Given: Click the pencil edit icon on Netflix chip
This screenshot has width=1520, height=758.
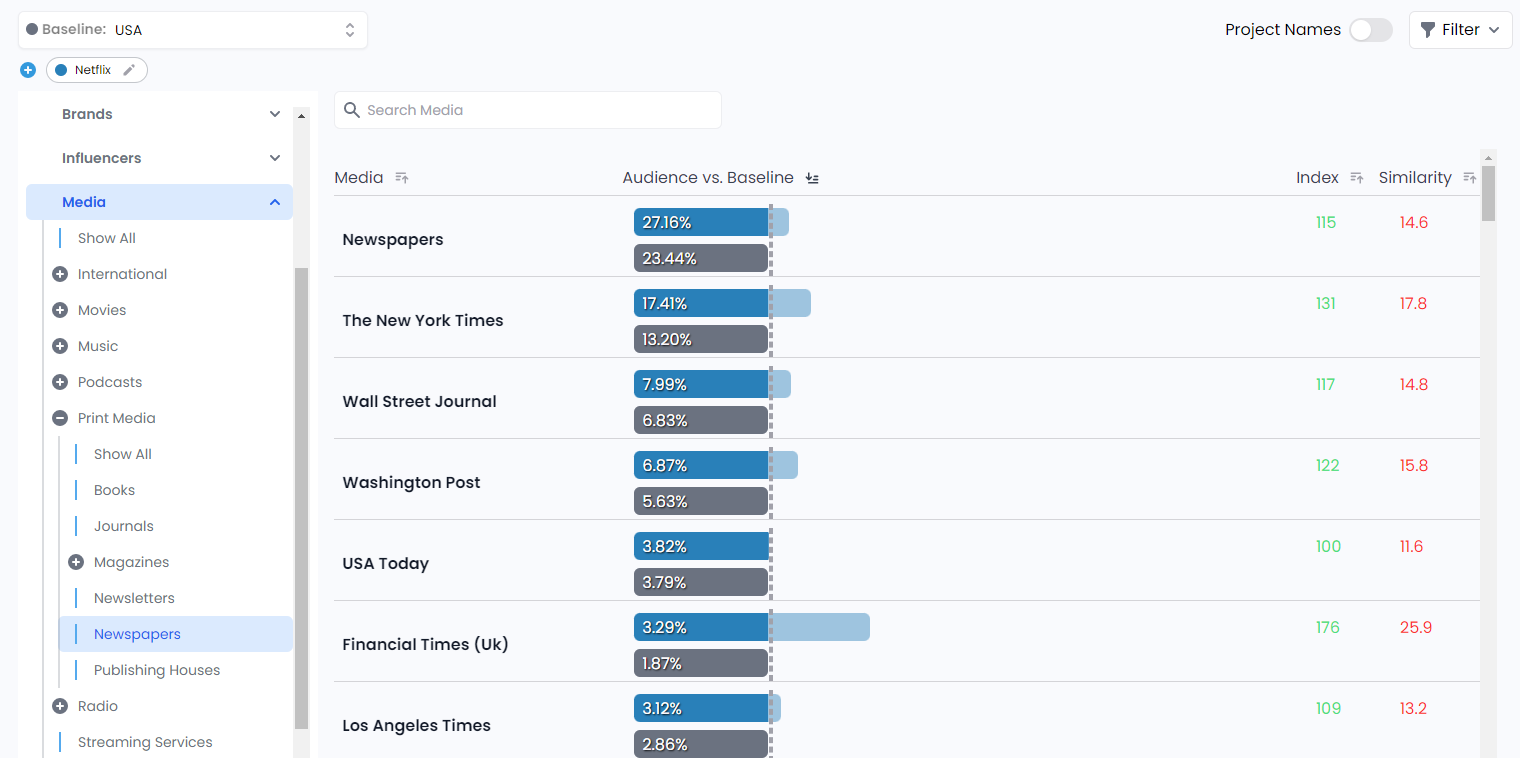Looking at the screenshot, I should coord(129,70).
